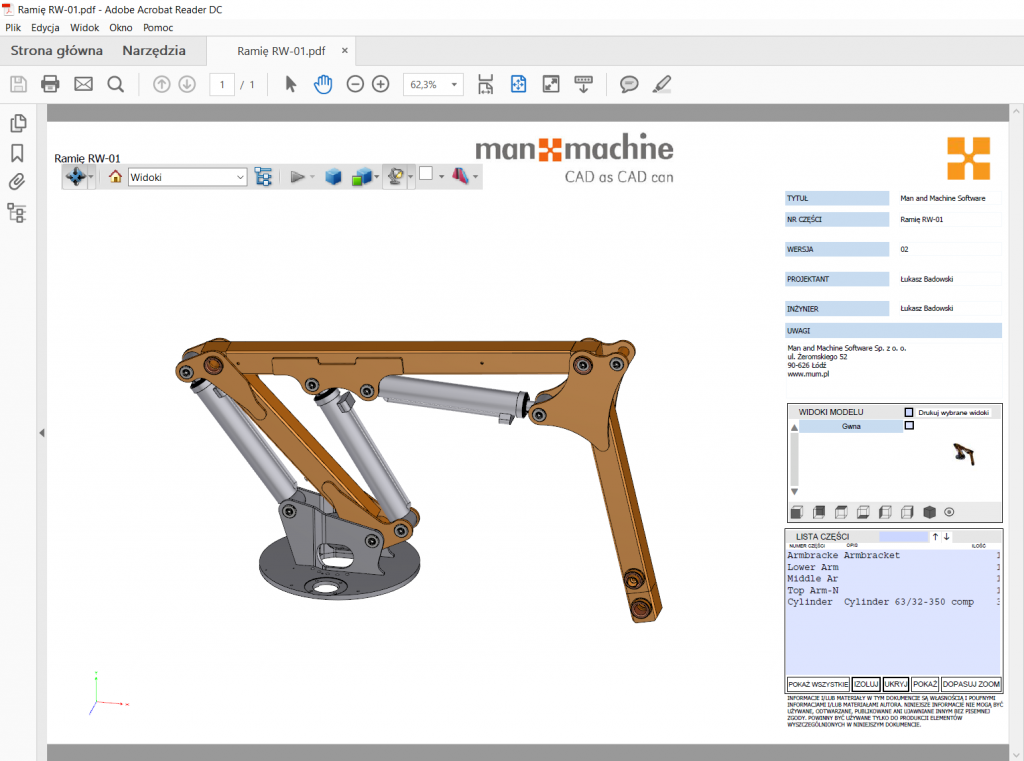Tick the checkbox beside the Gwna view
The width and height of the screenshot is (1024, 761).
909,426
